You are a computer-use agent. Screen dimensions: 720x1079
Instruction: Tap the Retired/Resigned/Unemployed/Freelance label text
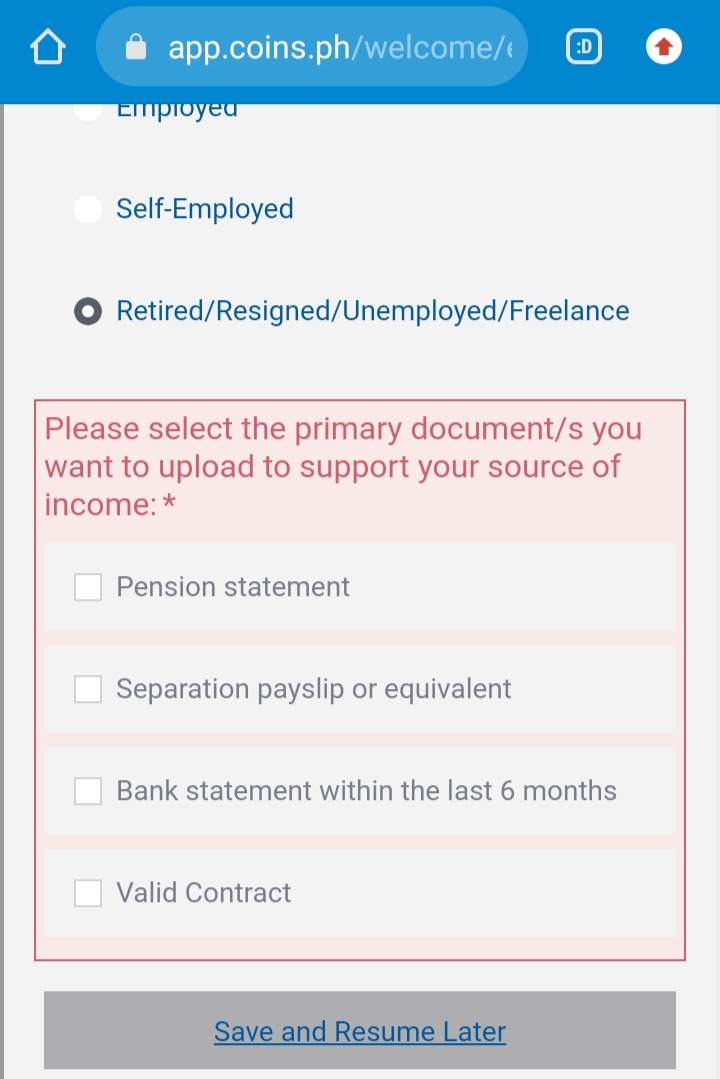(x=372, y=311)
